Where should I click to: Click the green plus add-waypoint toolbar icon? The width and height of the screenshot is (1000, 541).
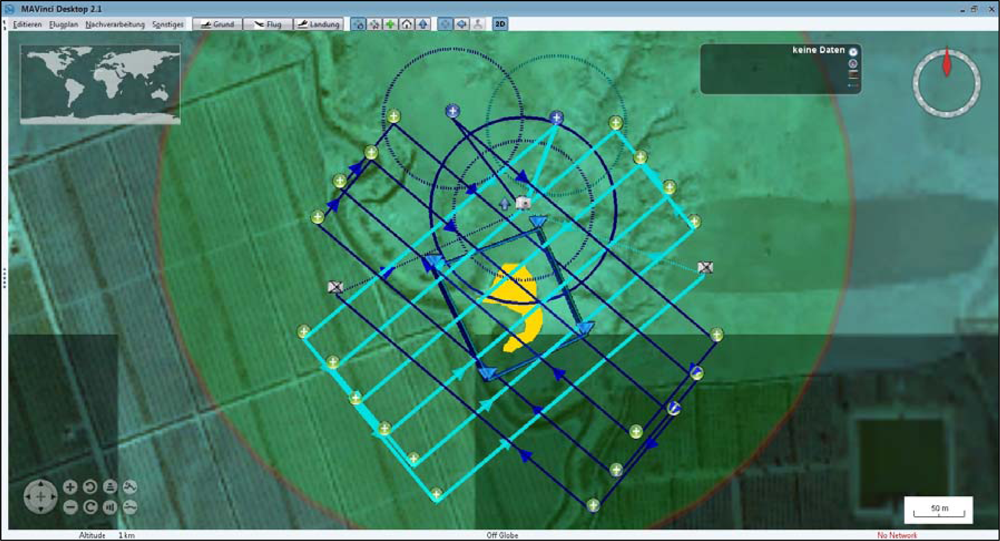(x=390, y=24)
